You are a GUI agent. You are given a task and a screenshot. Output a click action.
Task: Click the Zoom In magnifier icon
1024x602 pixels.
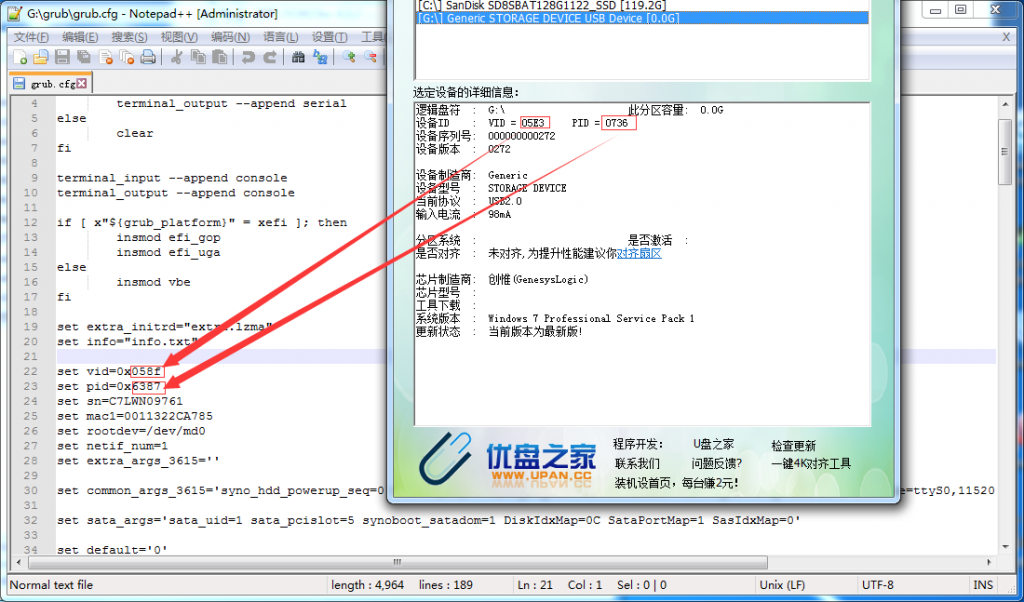[x=349, y=57]
